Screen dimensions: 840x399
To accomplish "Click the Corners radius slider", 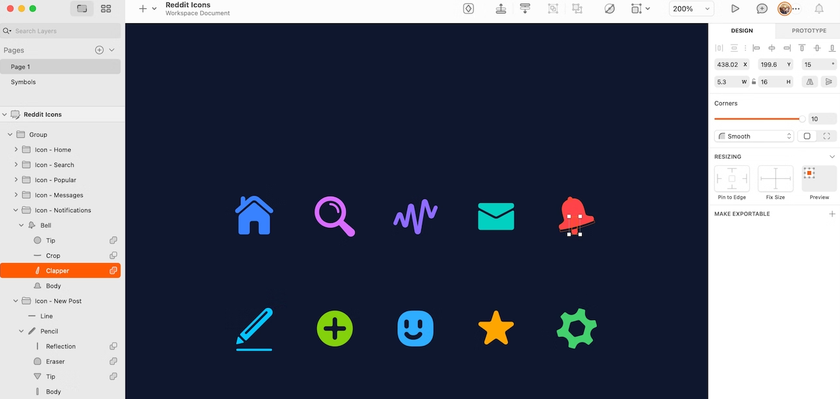I will click(x=759, y=119).
